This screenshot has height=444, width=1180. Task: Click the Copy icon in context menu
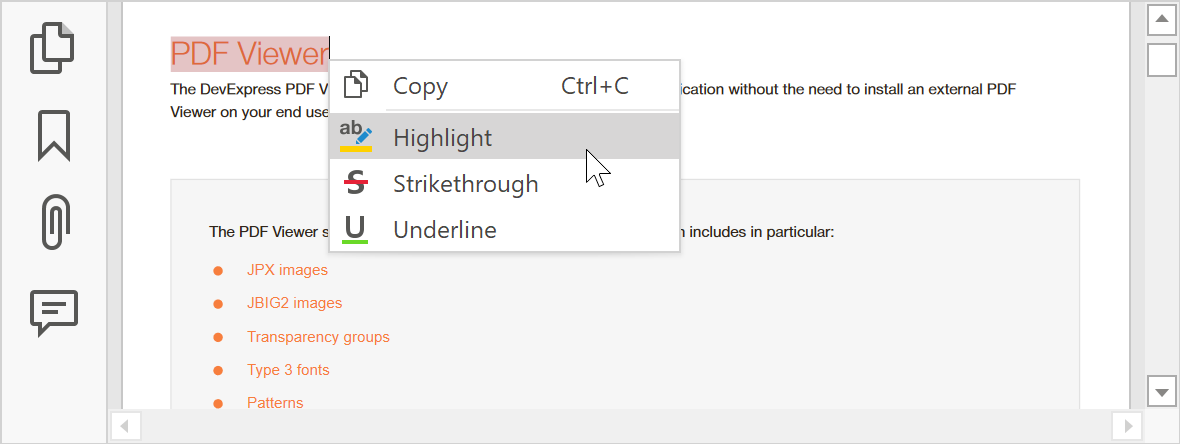(356, 86)
